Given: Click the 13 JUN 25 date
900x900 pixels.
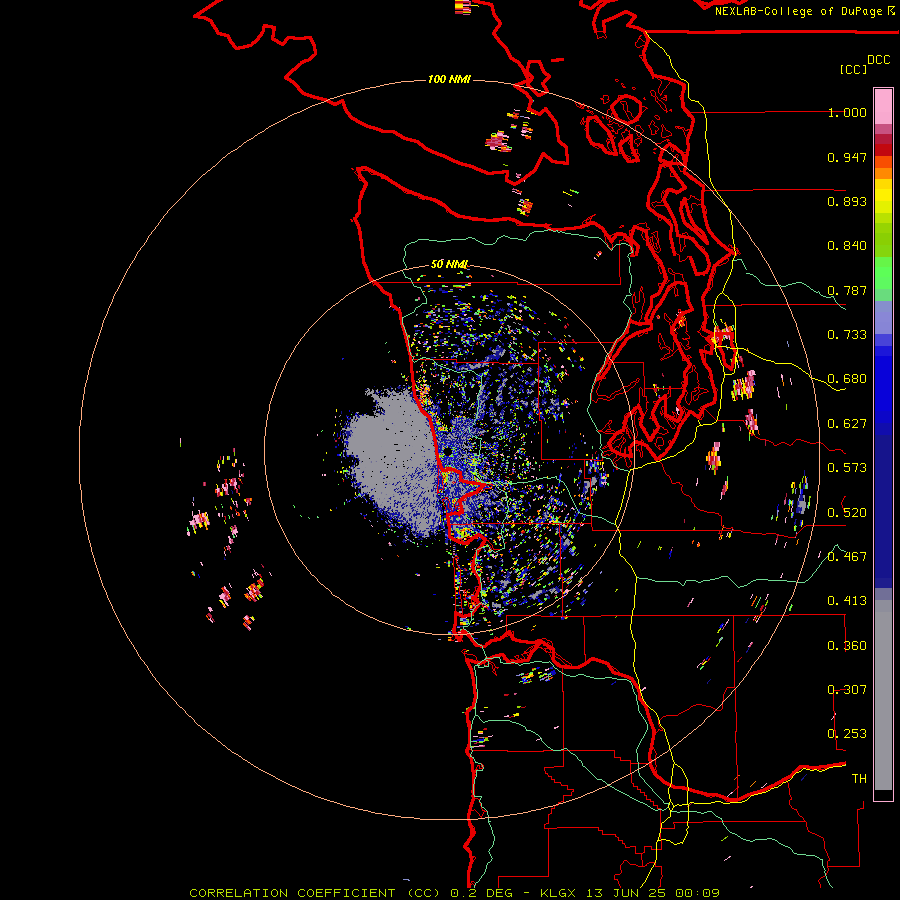Looking at the screenshot, I should 628,893.
